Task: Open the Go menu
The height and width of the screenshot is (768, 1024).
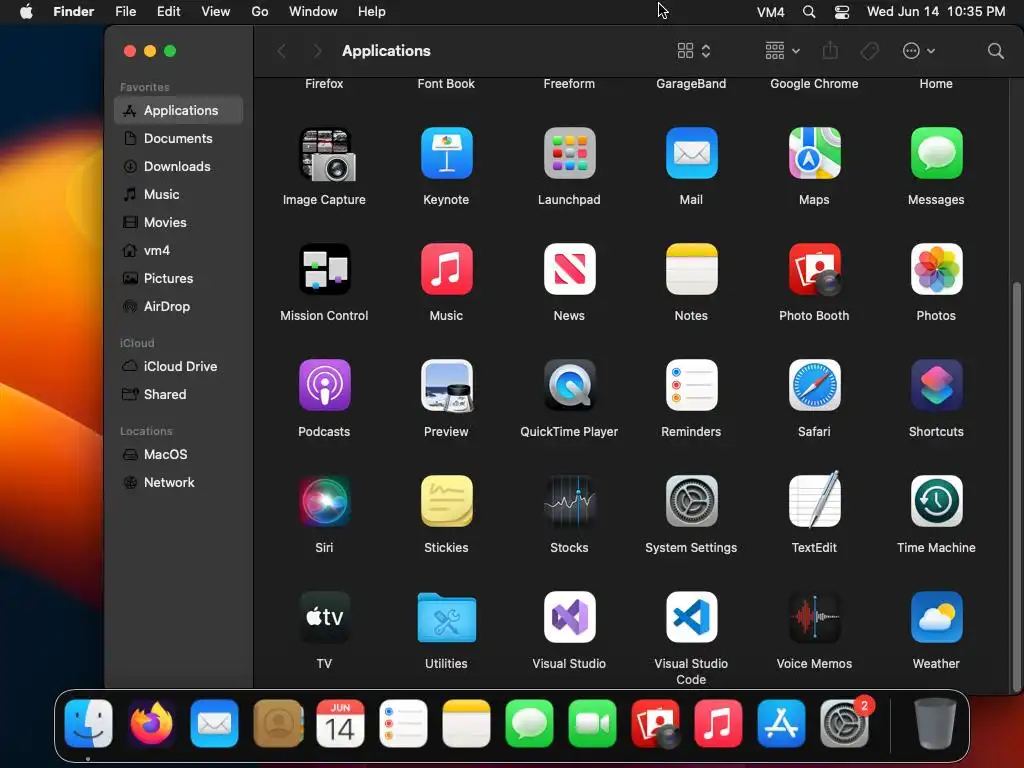Action: click(x=260, y=12)
